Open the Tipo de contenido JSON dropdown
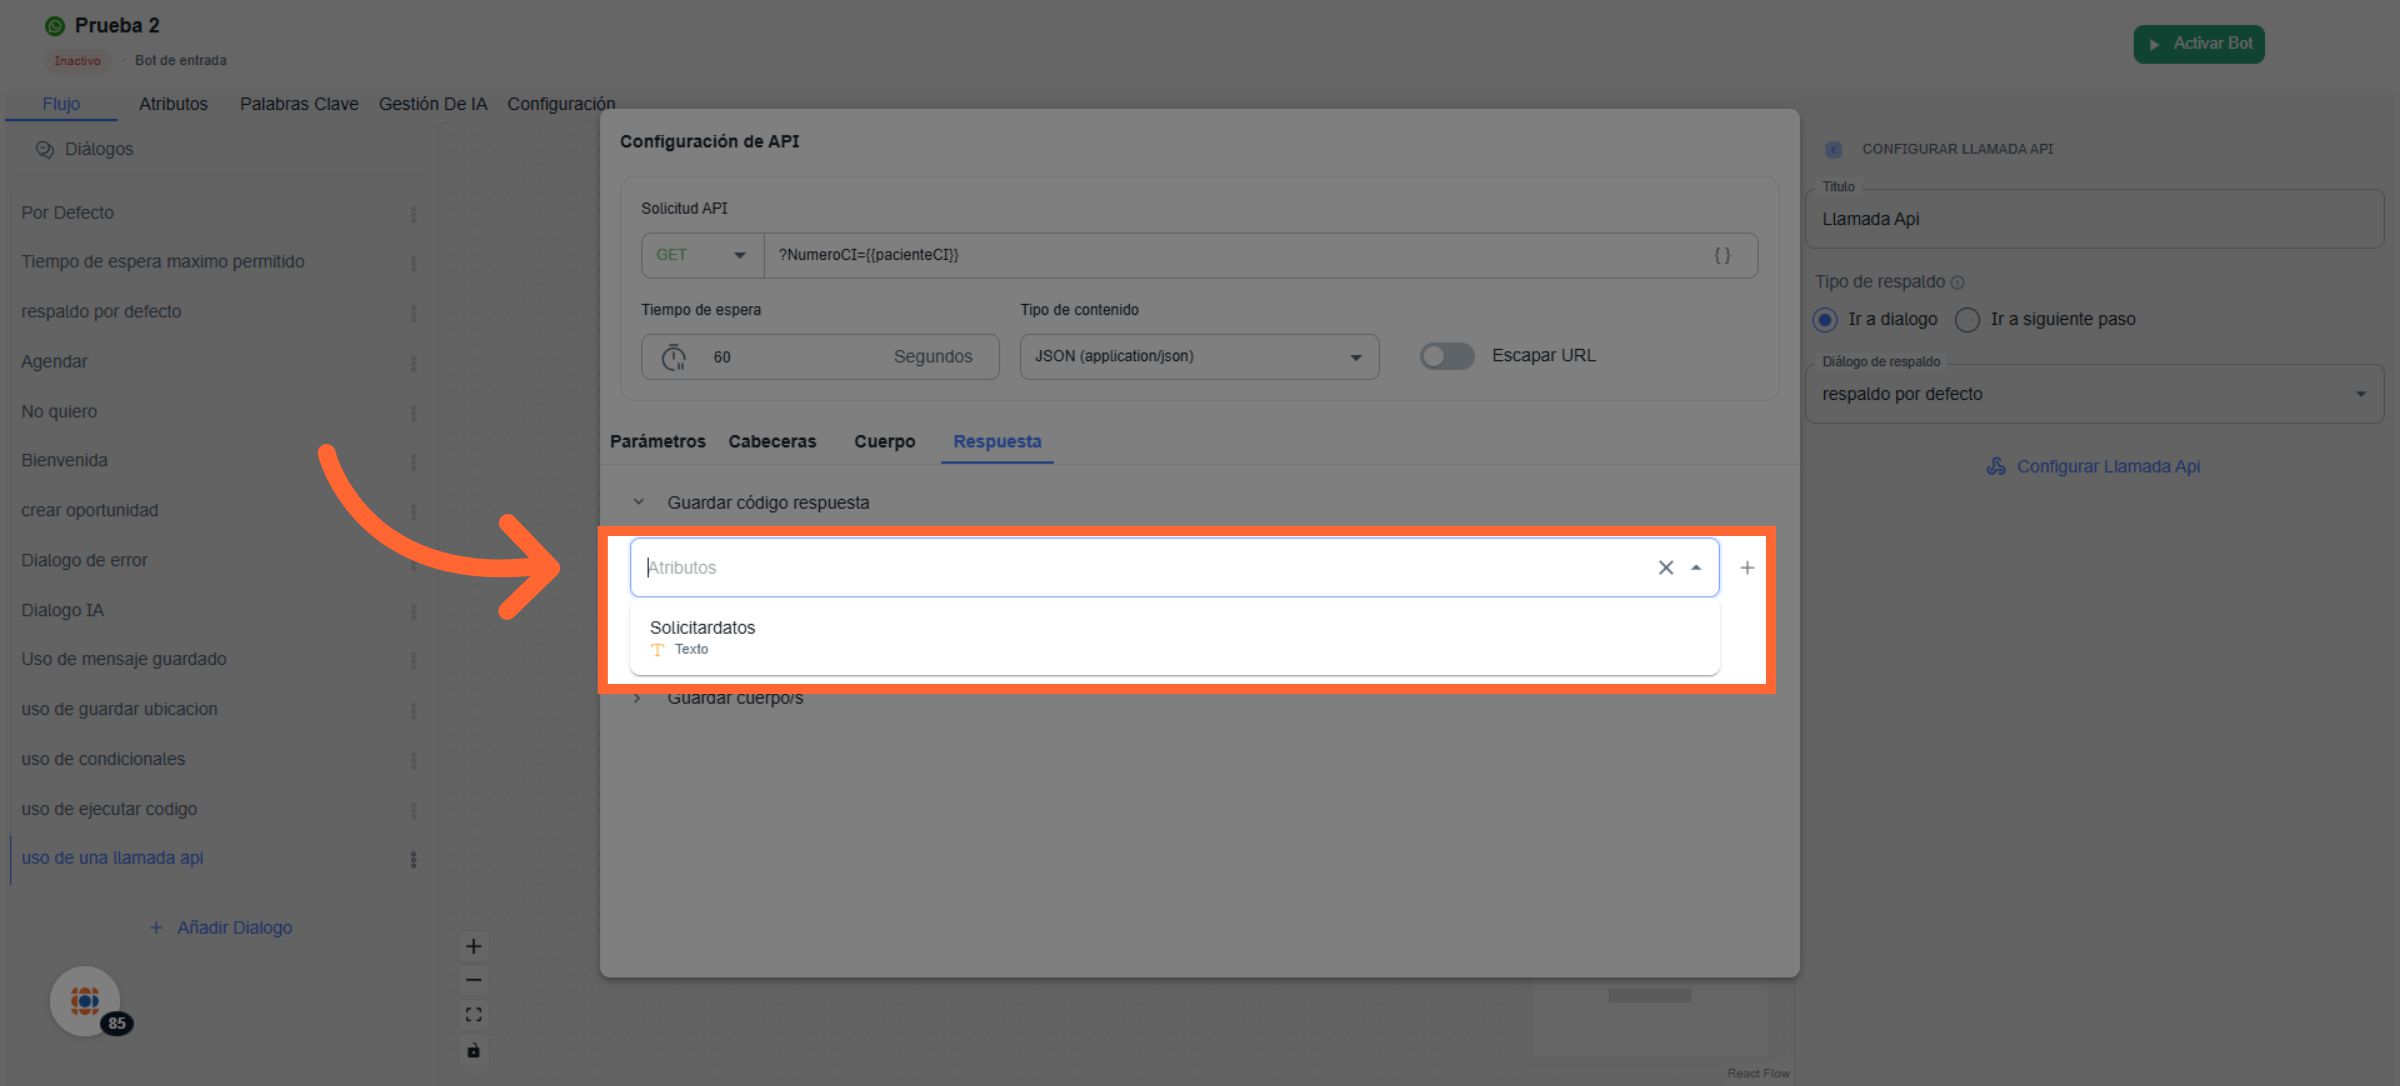The height and width of the screenshot is (1086, 2400). click(x=1198, y=357)
